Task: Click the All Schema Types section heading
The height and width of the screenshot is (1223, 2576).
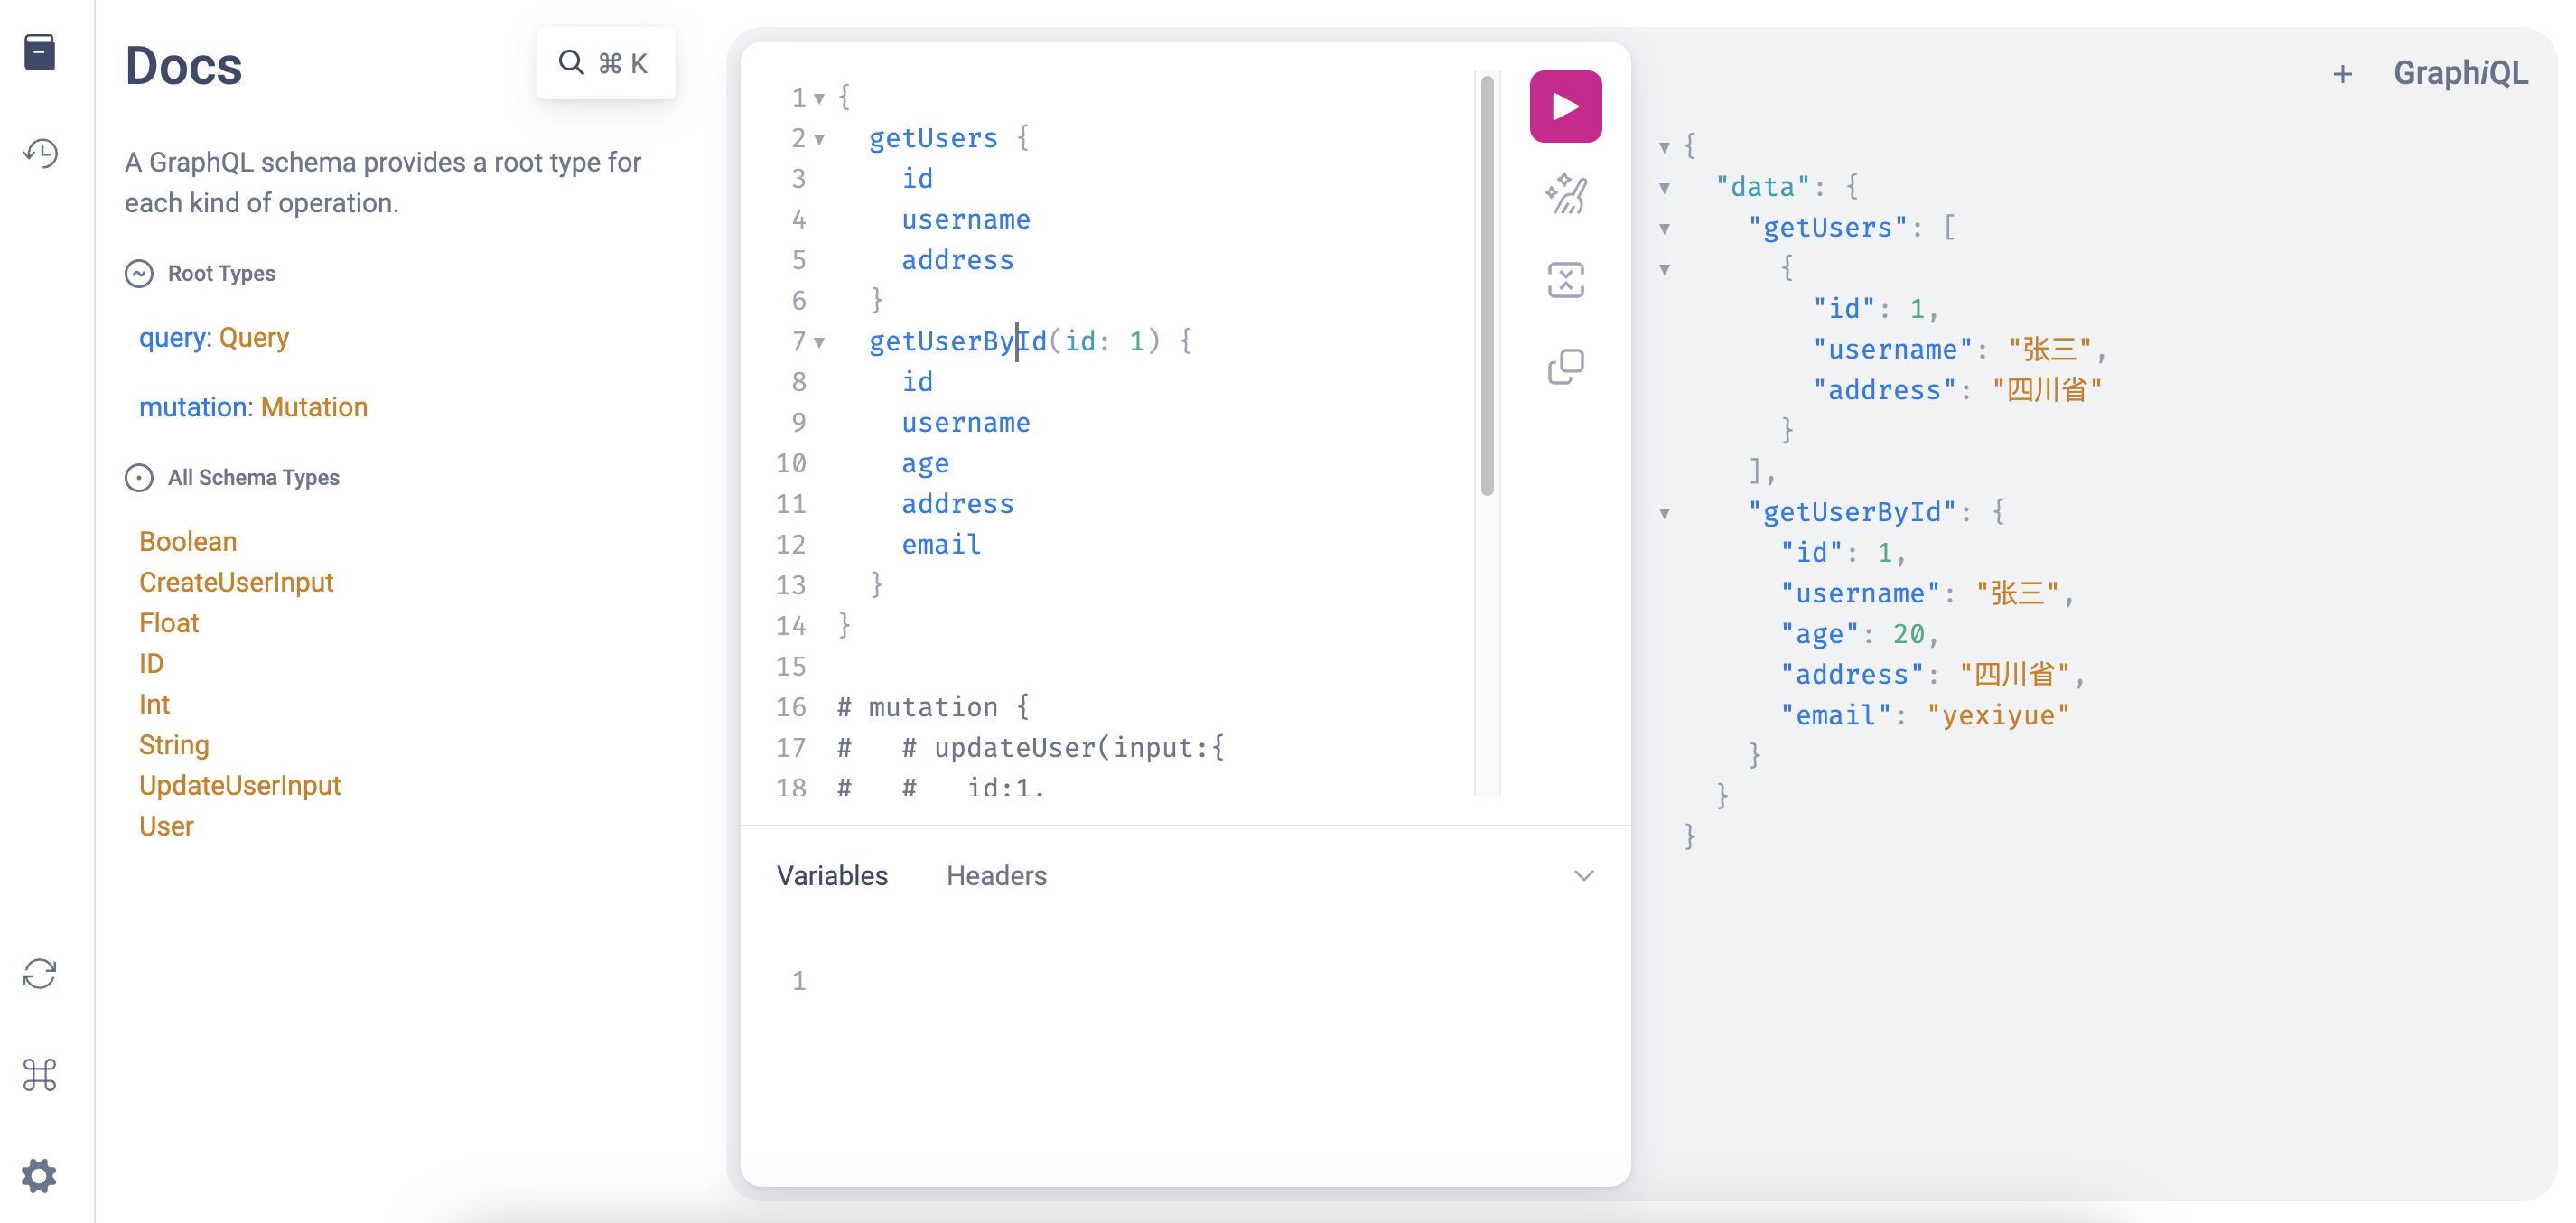Action: coord(253,477)
